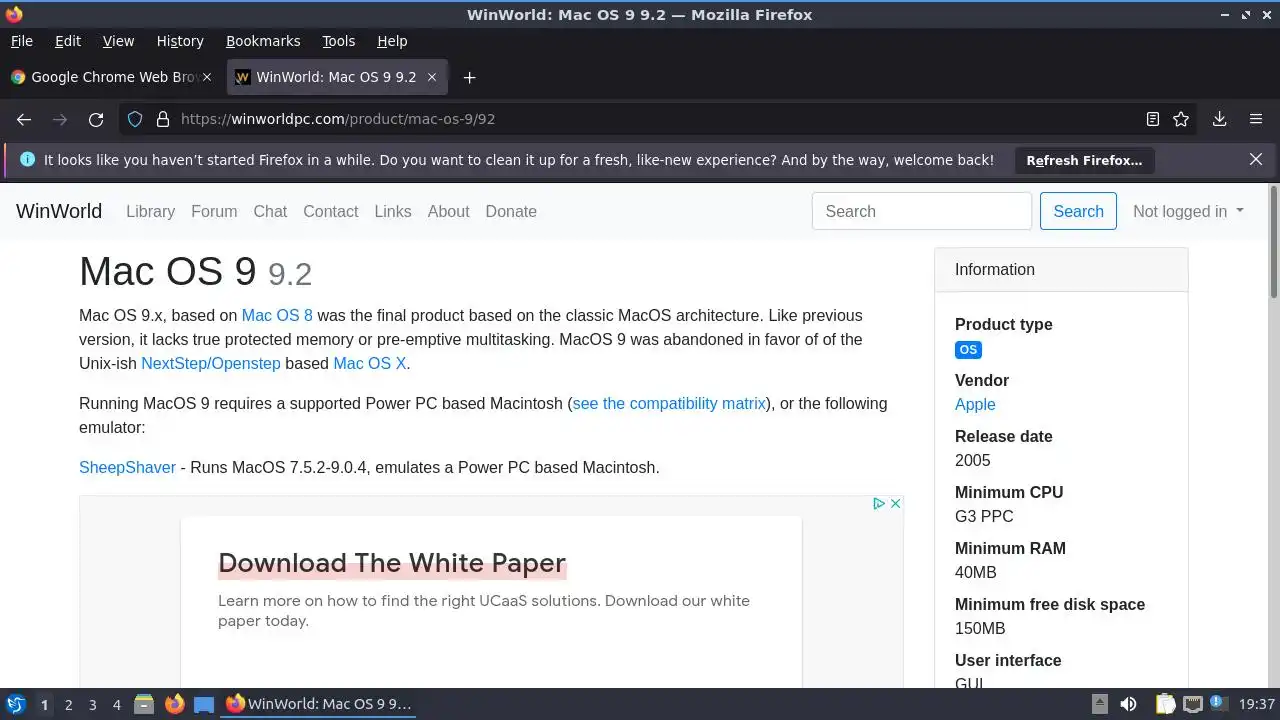Click the Refresh Firefox button

1084,160
